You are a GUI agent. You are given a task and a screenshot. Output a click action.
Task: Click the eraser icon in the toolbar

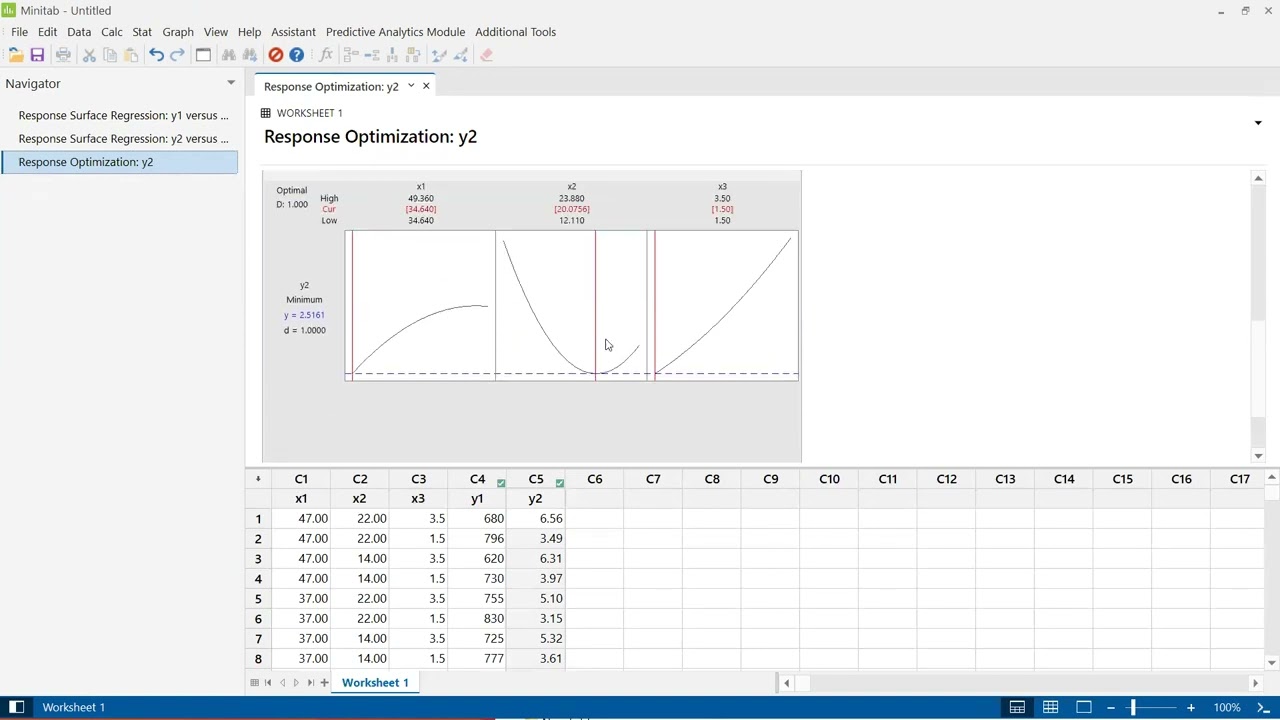pos(486,55)
